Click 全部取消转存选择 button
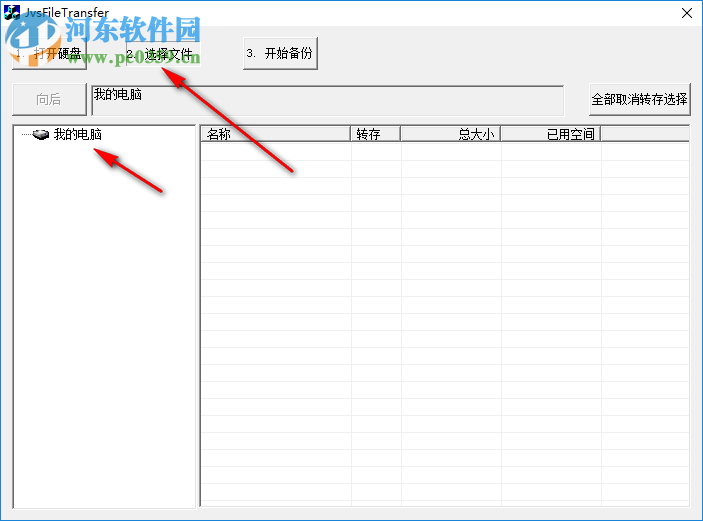Image resolution: width=703 pixels, height=521 pixels. (x=639, y=99)
